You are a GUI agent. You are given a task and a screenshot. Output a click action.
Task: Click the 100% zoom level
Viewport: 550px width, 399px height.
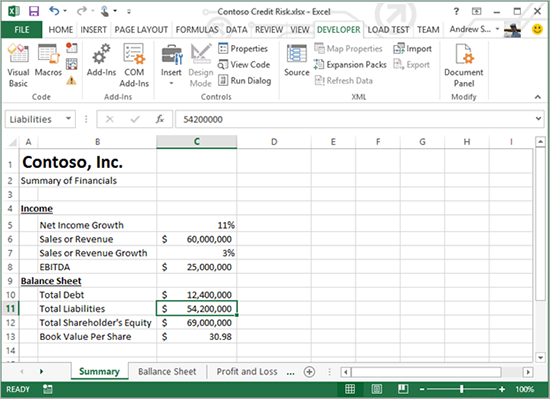(x=524, y=389)
